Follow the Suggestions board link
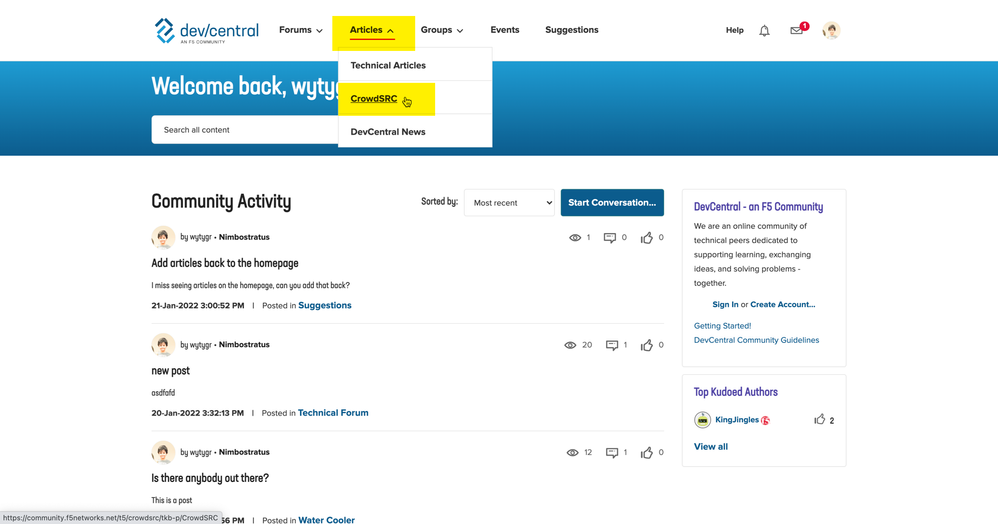This screenshot has width=998, height=524. (x=325, y=306)
